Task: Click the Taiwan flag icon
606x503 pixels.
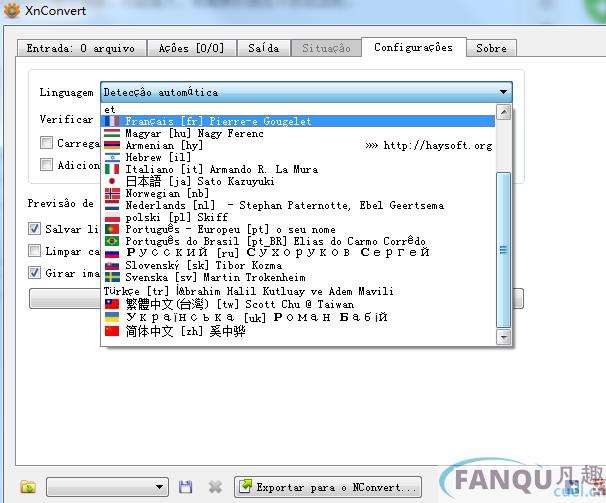Action: pos(112,304)
